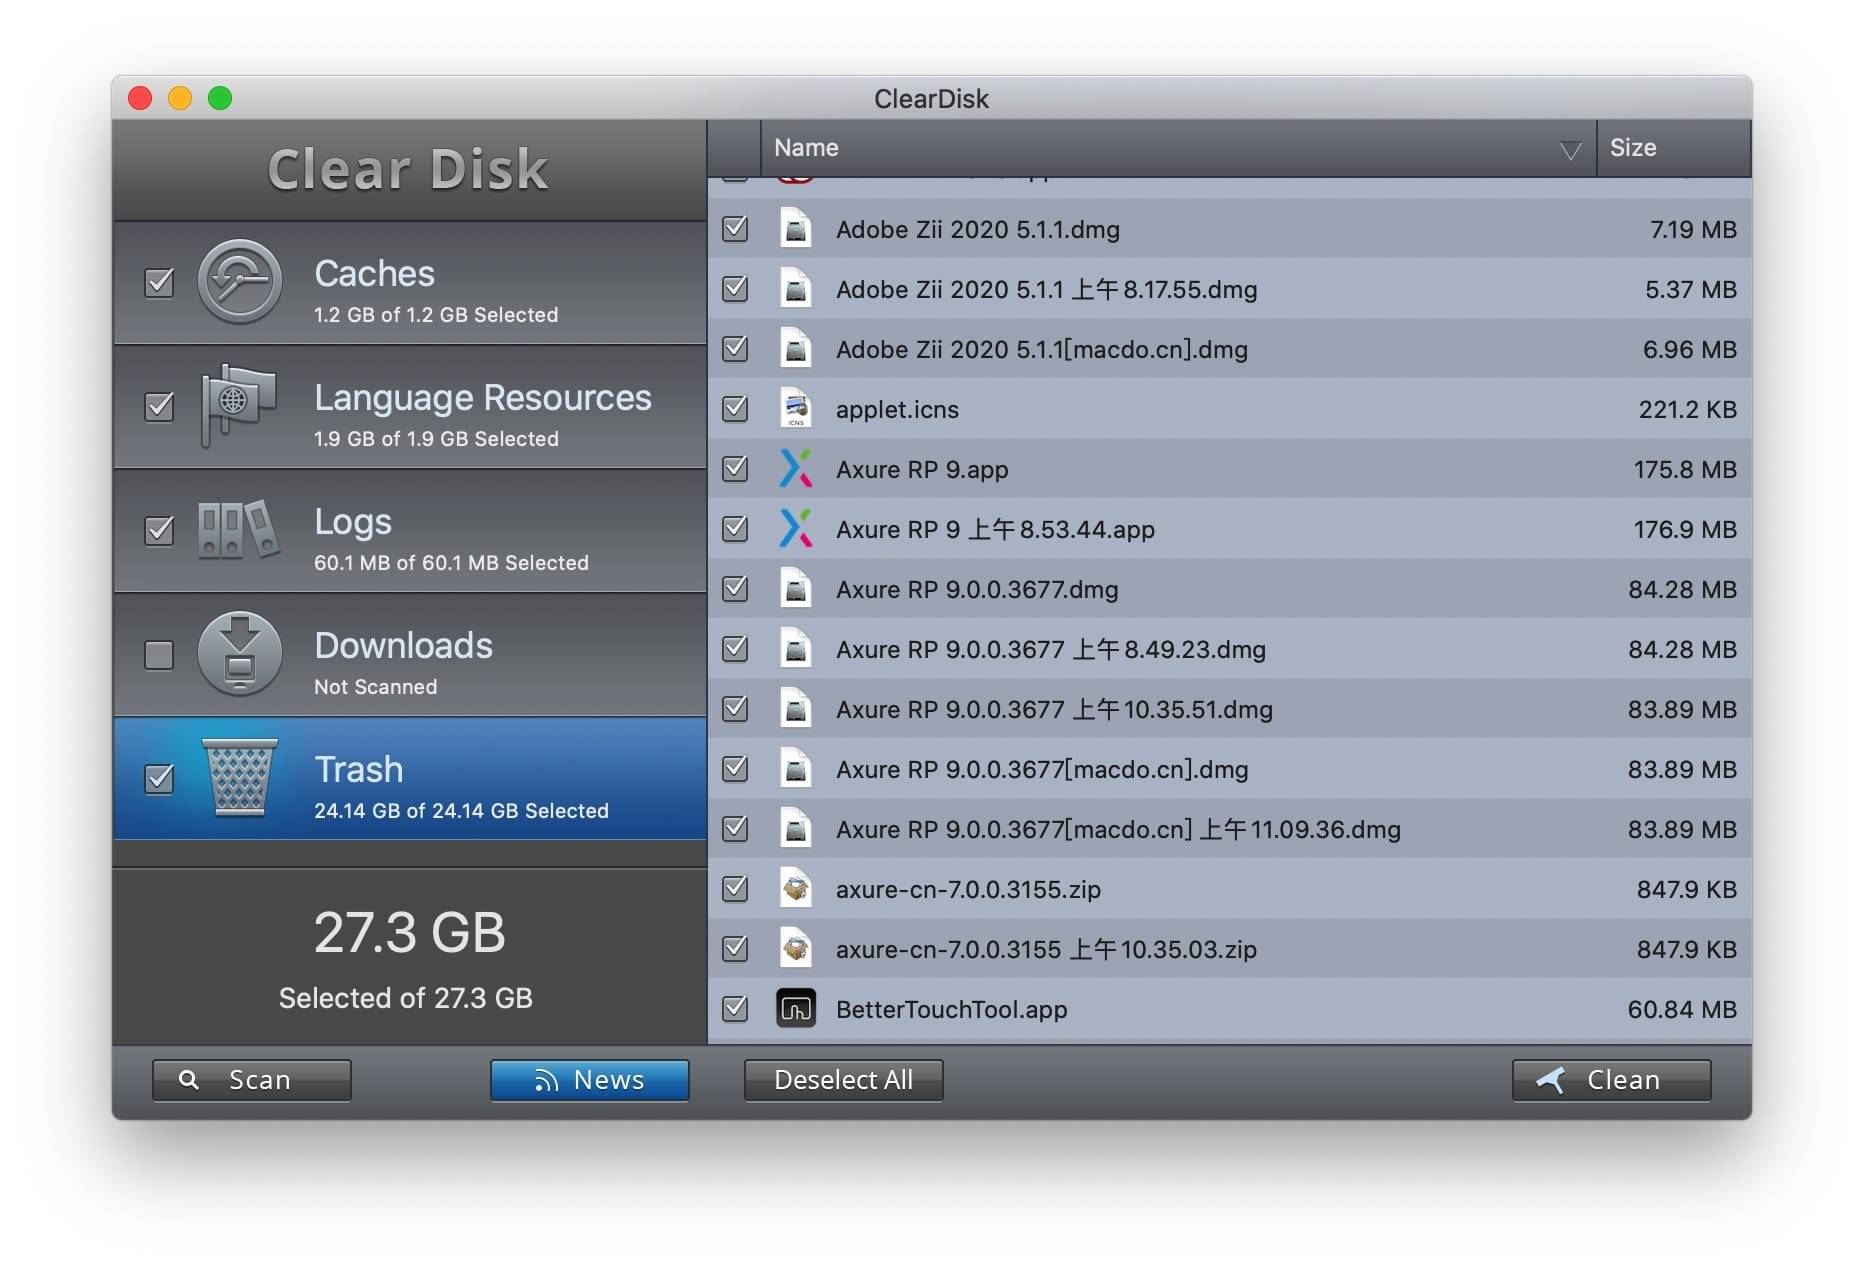Click dmg icon of Axure RP 9.0.0.3677.dmg
The image size is (1864, 1268).
point(795,589)
